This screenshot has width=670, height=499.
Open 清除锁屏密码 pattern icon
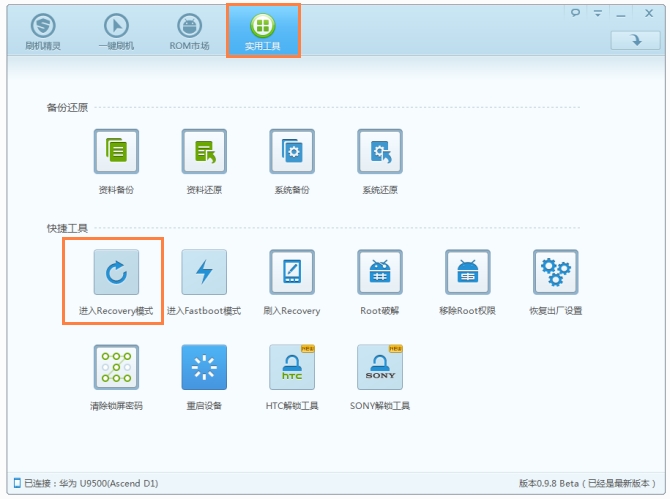click(116, 367)
